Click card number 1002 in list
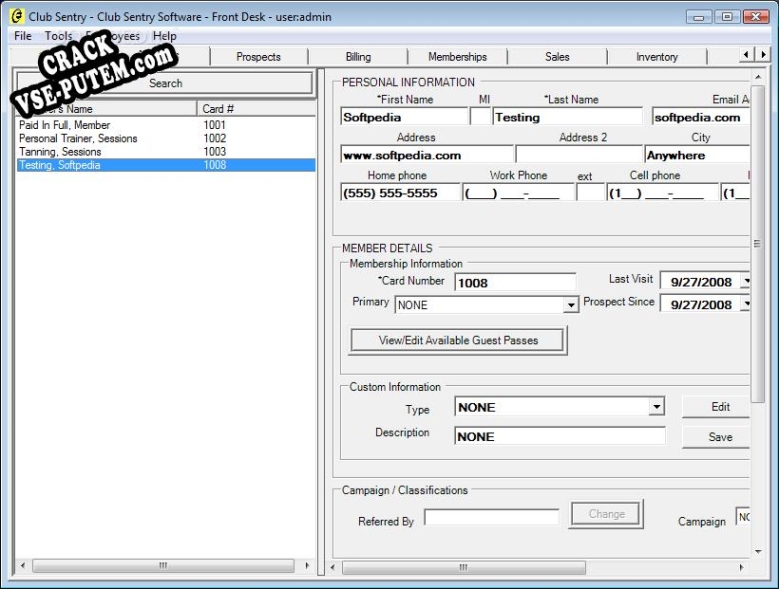 click(215, 139)
